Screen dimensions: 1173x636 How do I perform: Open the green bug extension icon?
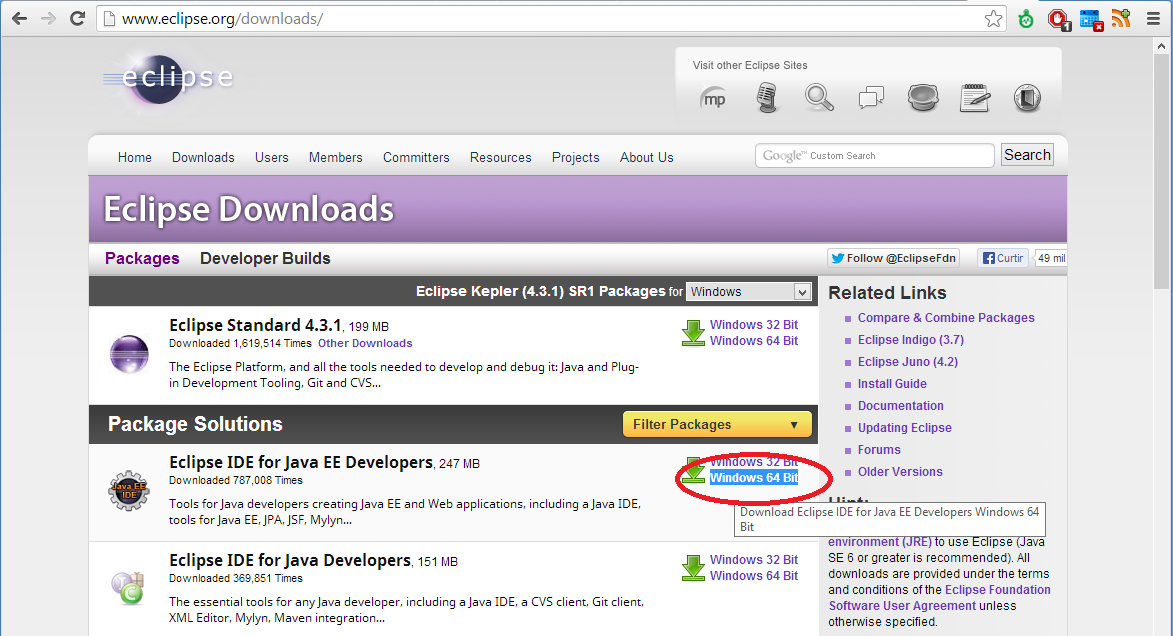[1026, 19]
